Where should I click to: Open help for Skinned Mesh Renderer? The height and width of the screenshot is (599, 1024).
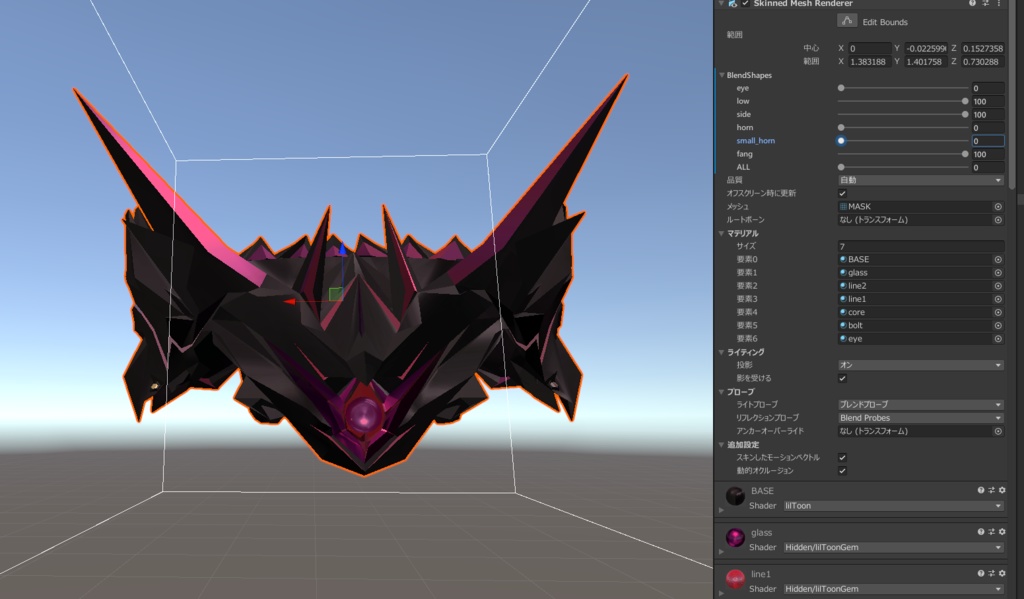[972, 3]
